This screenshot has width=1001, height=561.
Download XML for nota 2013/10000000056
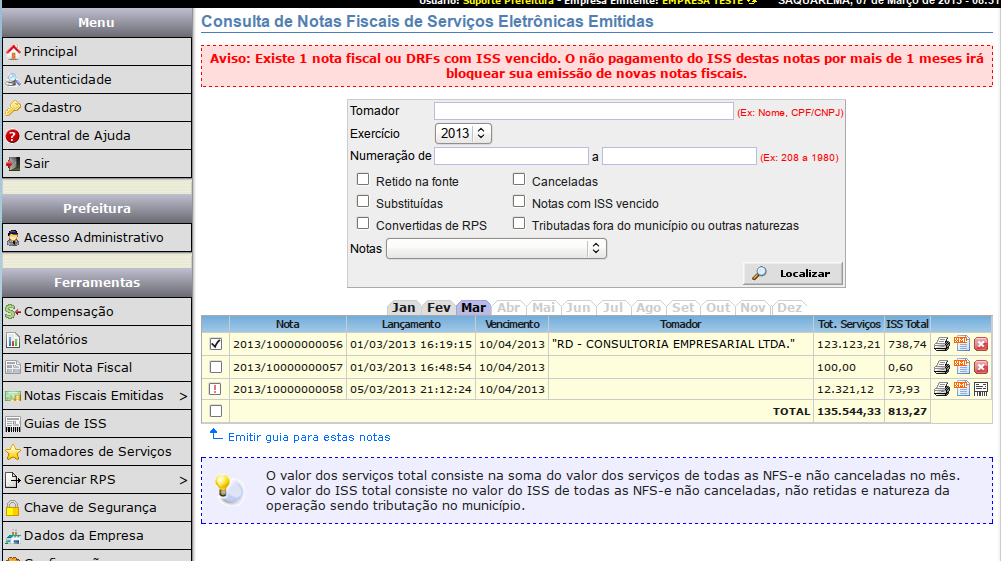pyautogui.click(x=962, y=344)
